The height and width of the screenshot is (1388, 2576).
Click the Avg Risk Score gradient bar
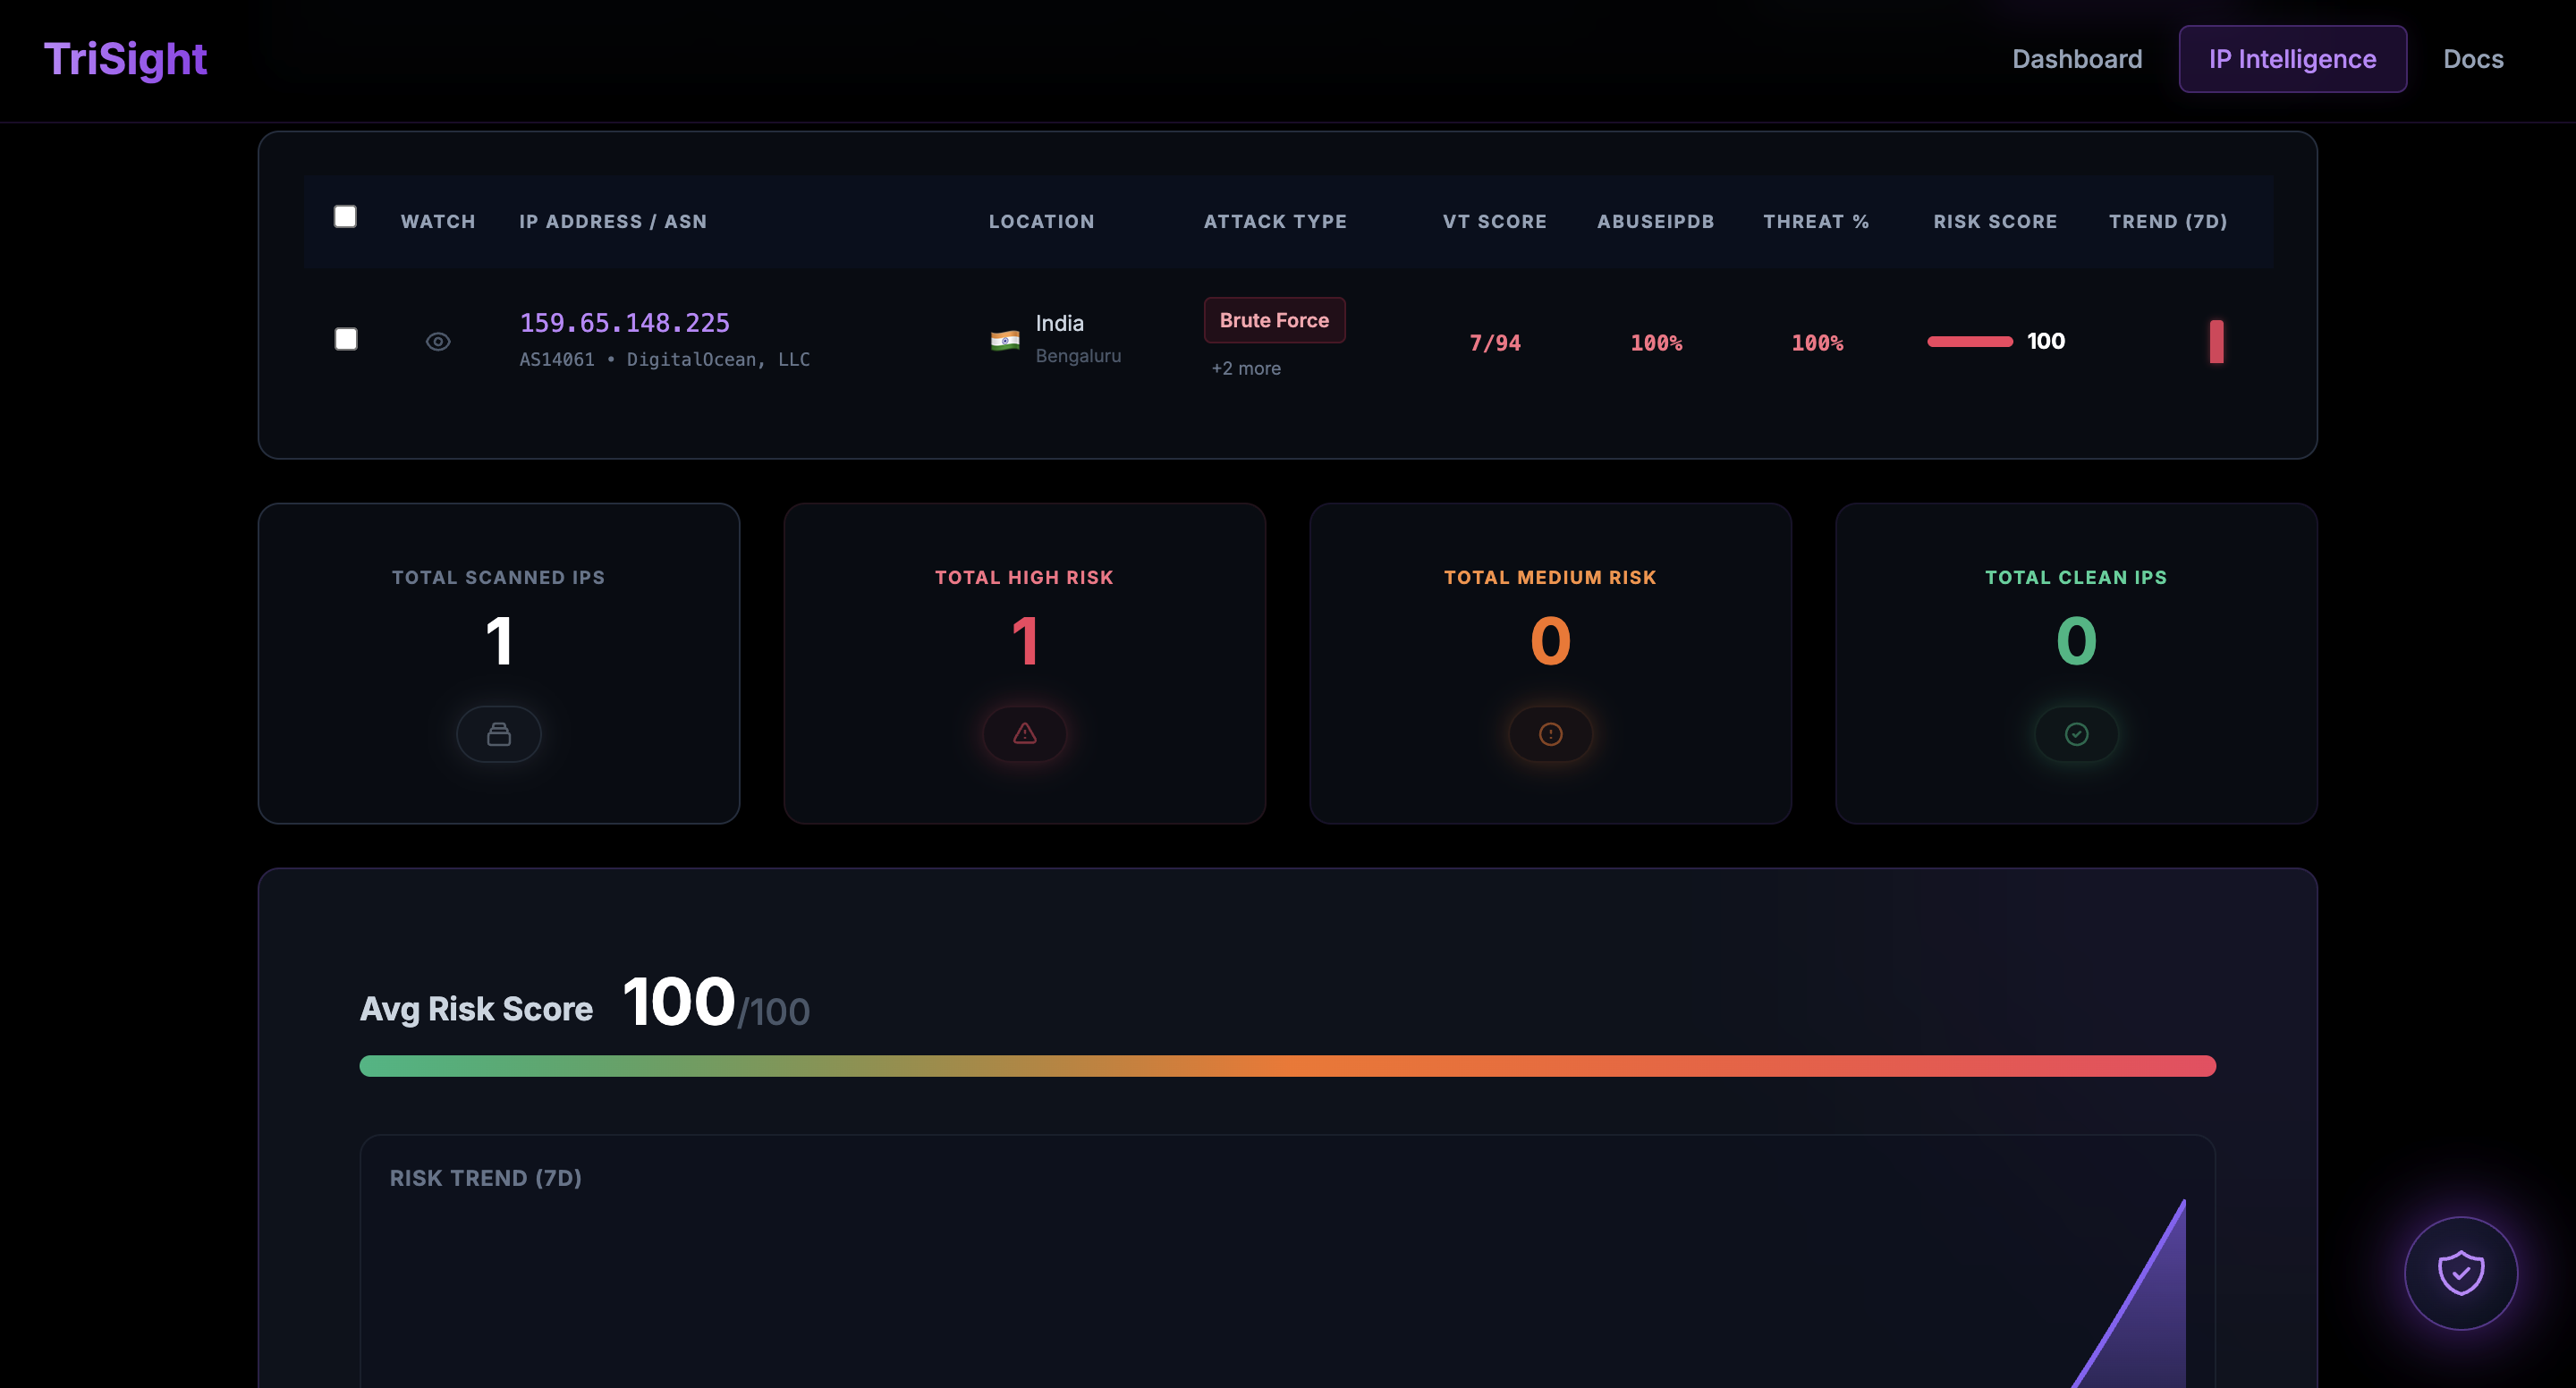pyautogui.click(x=1287, y=1066)
